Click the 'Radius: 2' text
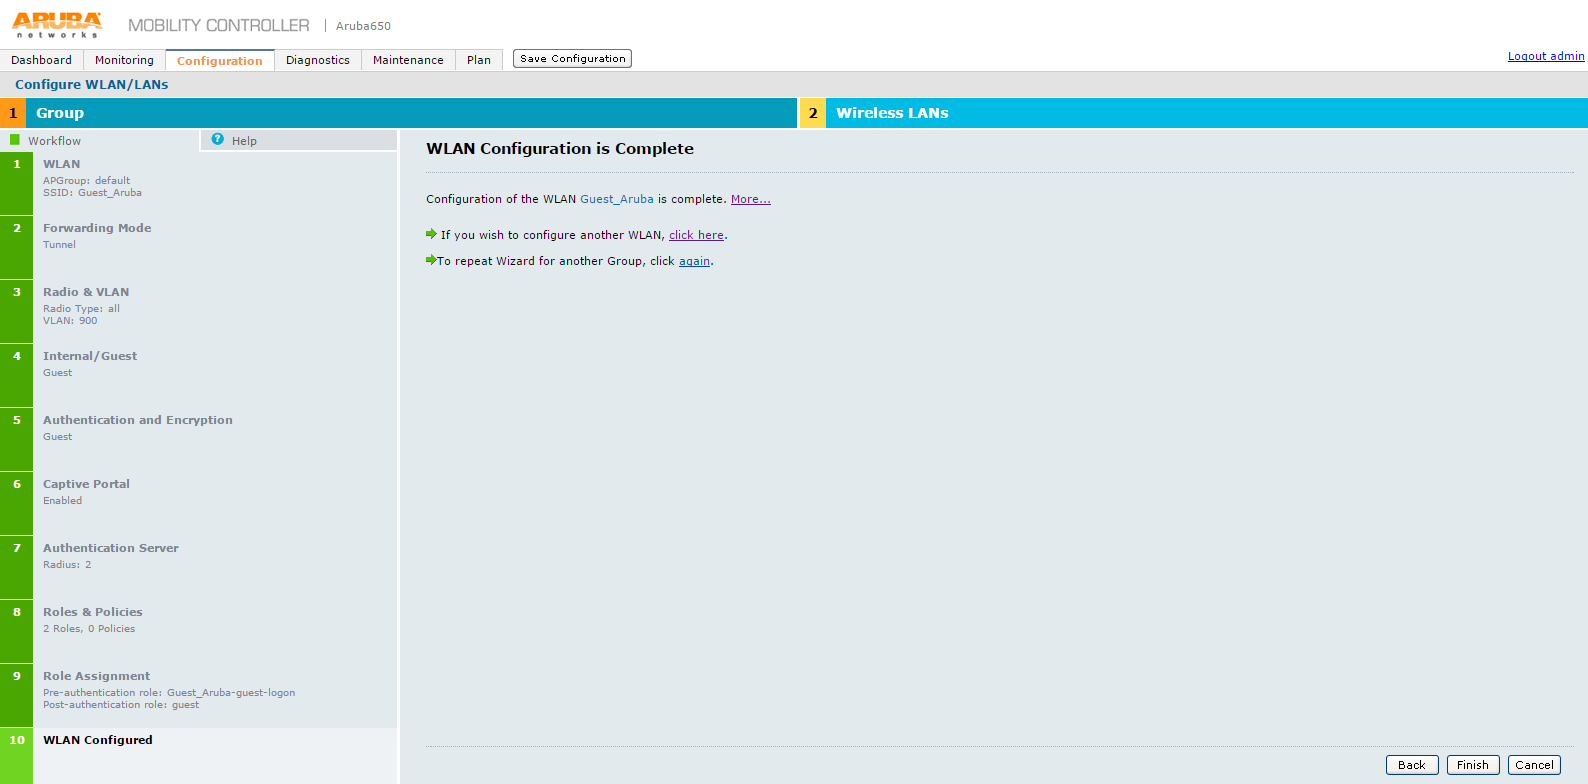Screen dimensions: 1588x784 [67, 565]
